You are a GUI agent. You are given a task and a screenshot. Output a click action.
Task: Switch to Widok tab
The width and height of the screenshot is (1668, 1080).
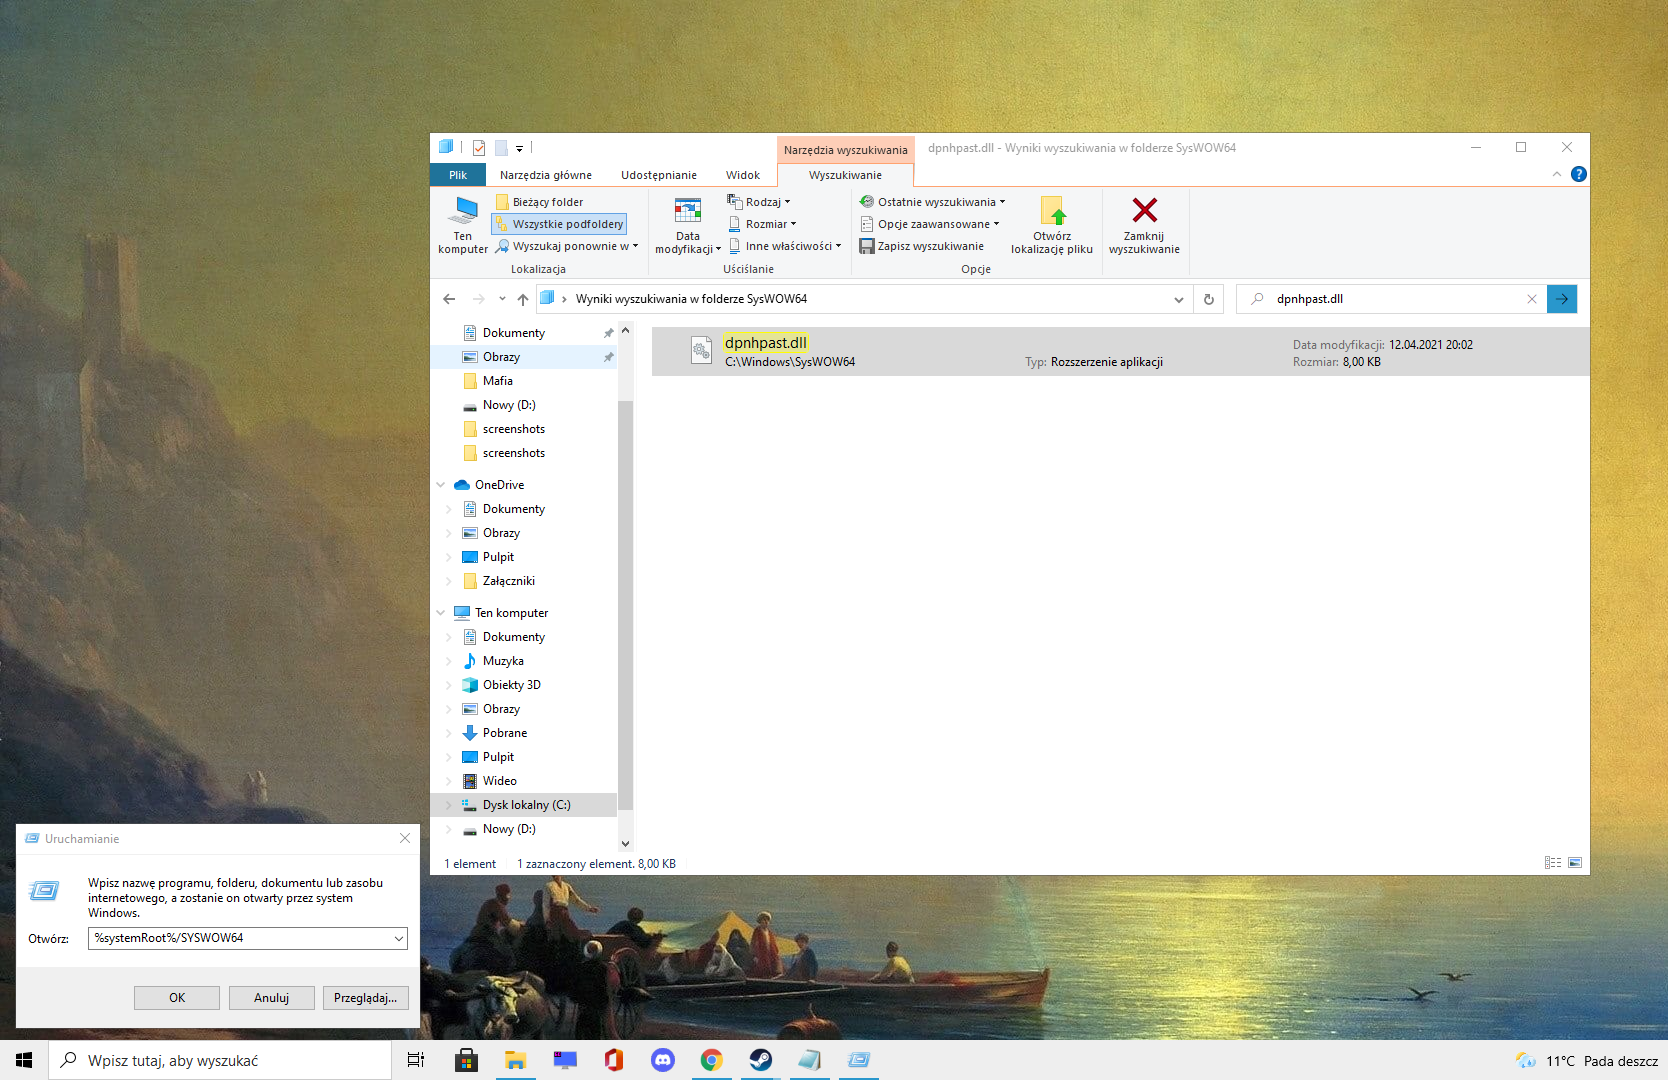tap(743, 175)
